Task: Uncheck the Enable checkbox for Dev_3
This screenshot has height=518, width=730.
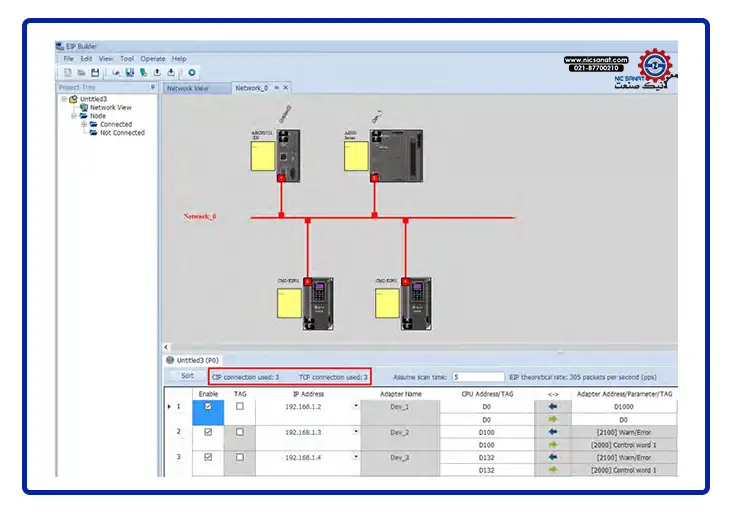Action: click(208, 457)
